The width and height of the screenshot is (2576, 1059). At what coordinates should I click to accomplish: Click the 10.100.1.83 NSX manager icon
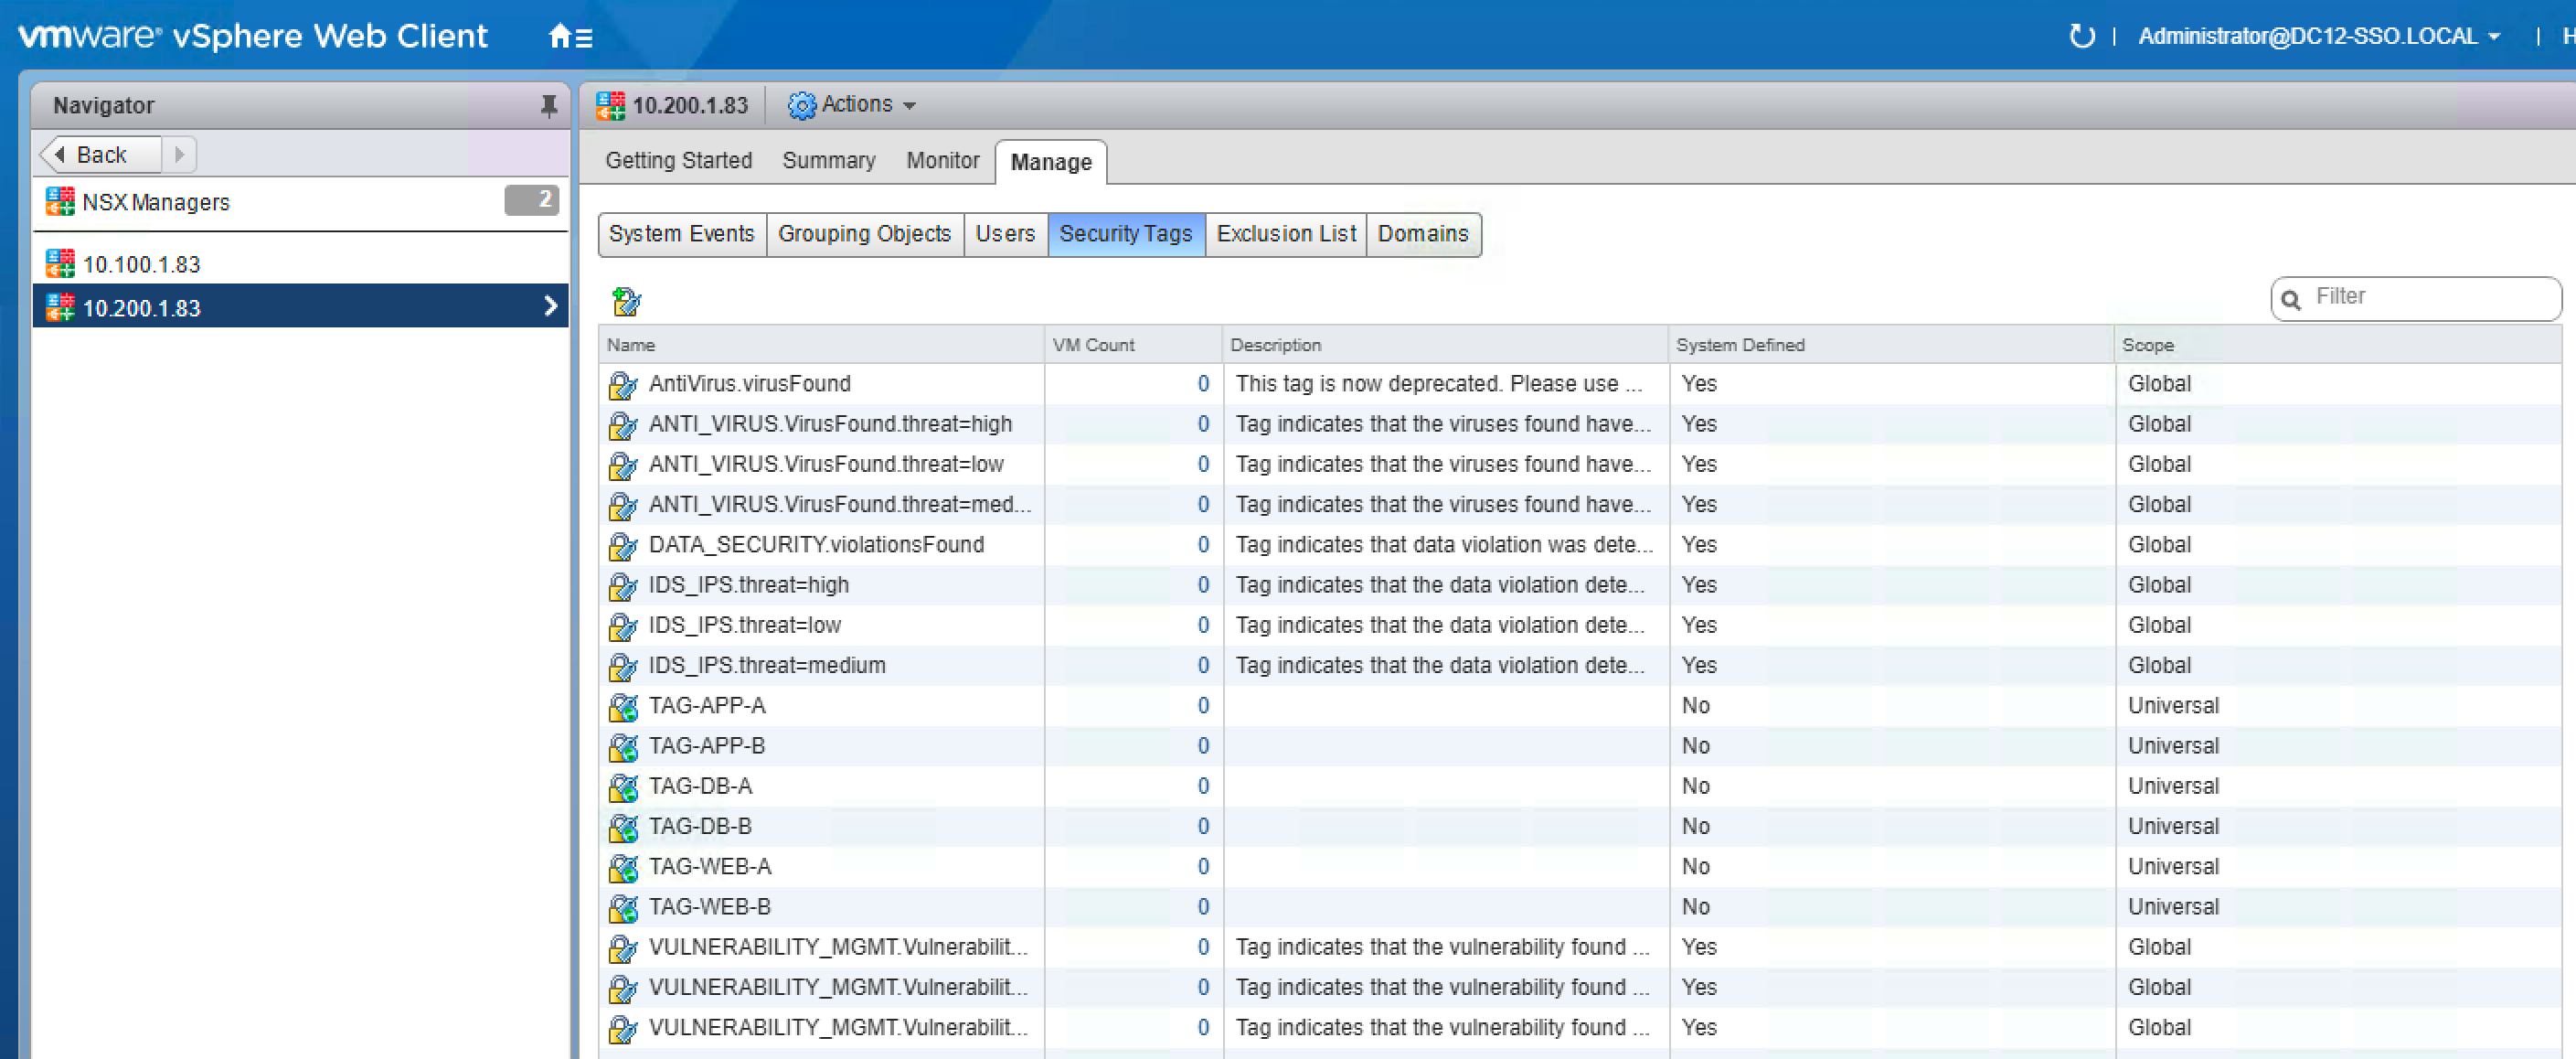coord(60,264)
